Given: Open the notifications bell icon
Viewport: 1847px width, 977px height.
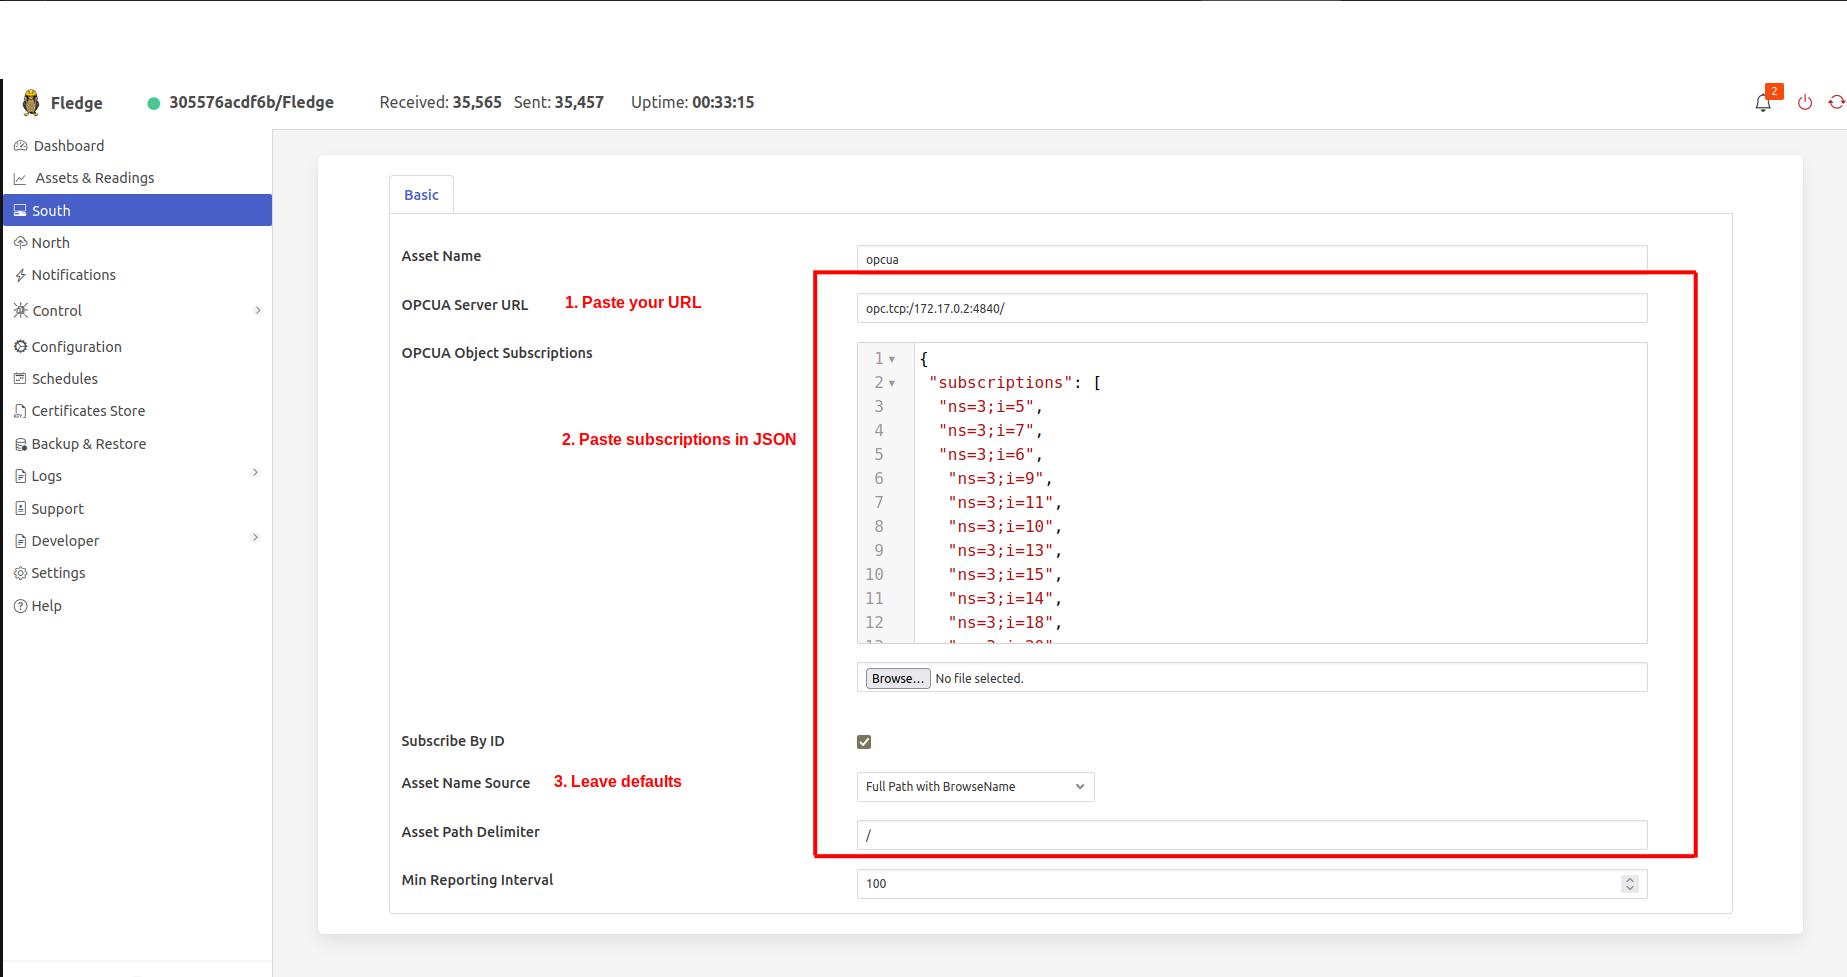Looking at the screenshot, I should click(1762, 103).
